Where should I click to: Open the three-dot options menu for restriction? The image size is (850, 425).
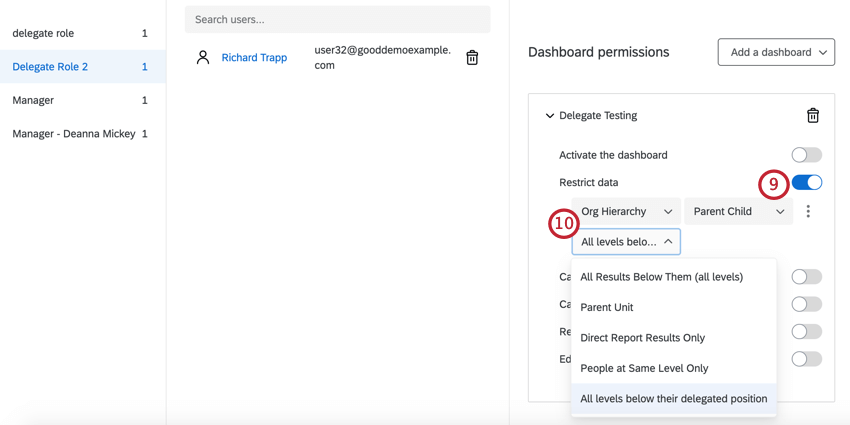click(x=808, y=212)
